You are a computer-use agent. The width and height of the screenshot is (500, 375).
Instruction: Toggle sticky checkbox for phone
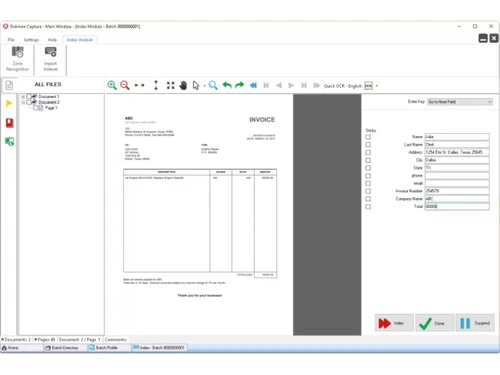368,176
